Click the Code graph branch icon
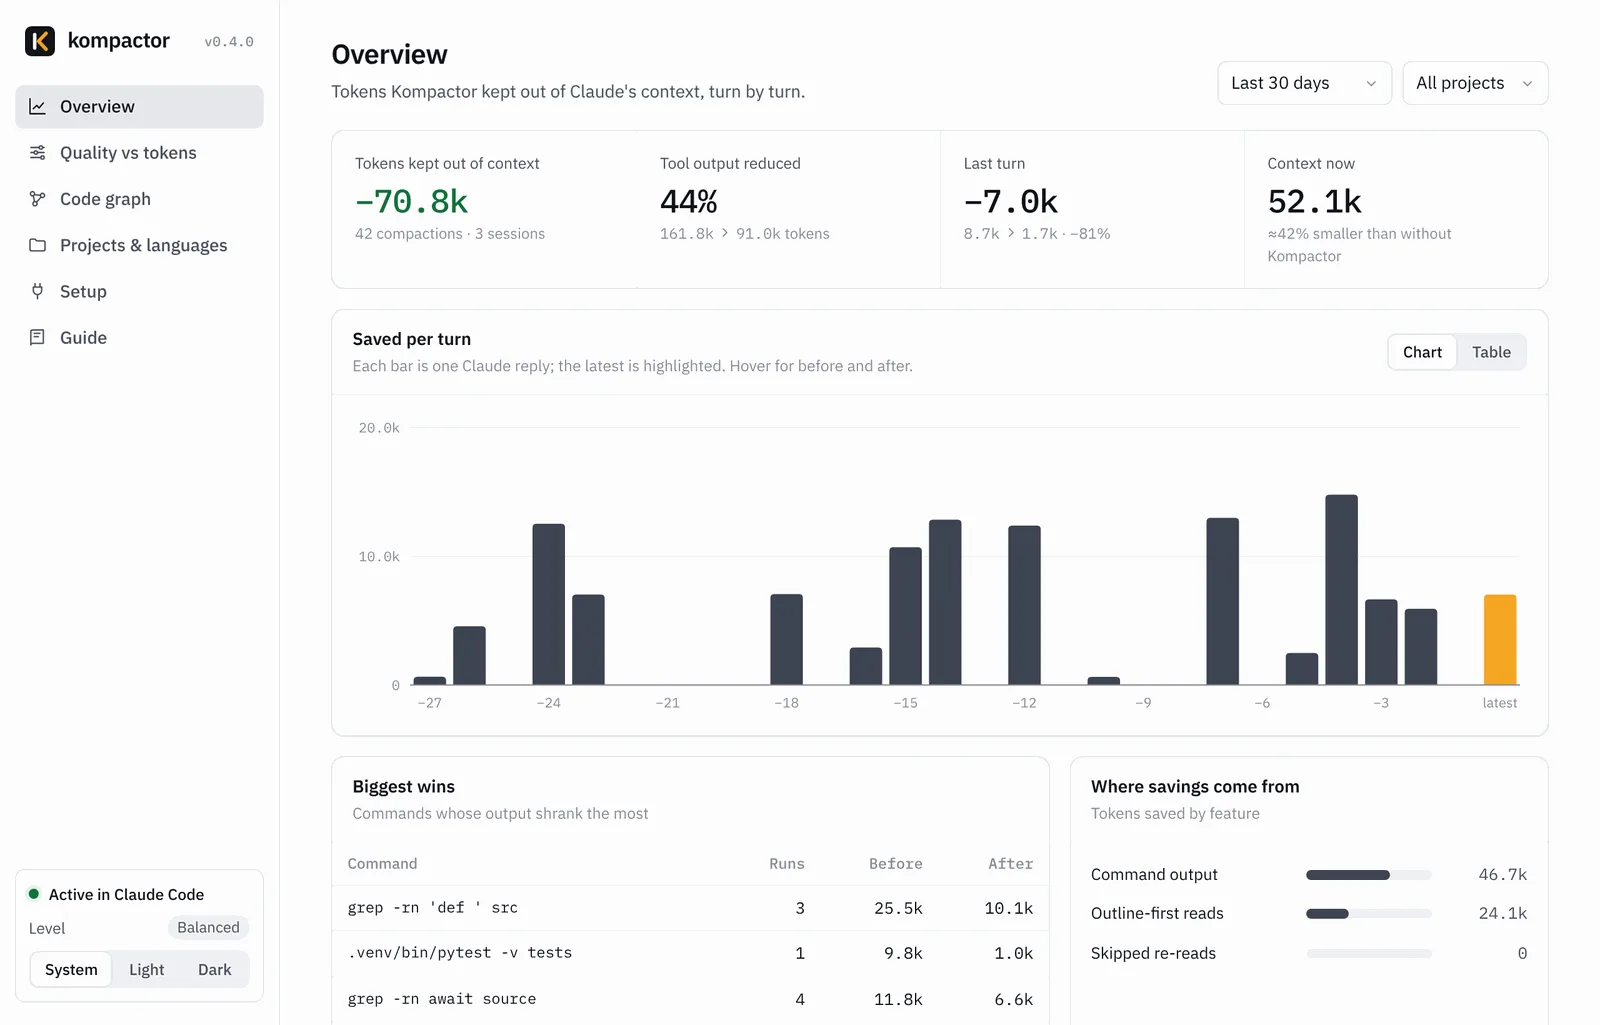1600x1025 pixels. pyautogui.click(x=37, y=199)
